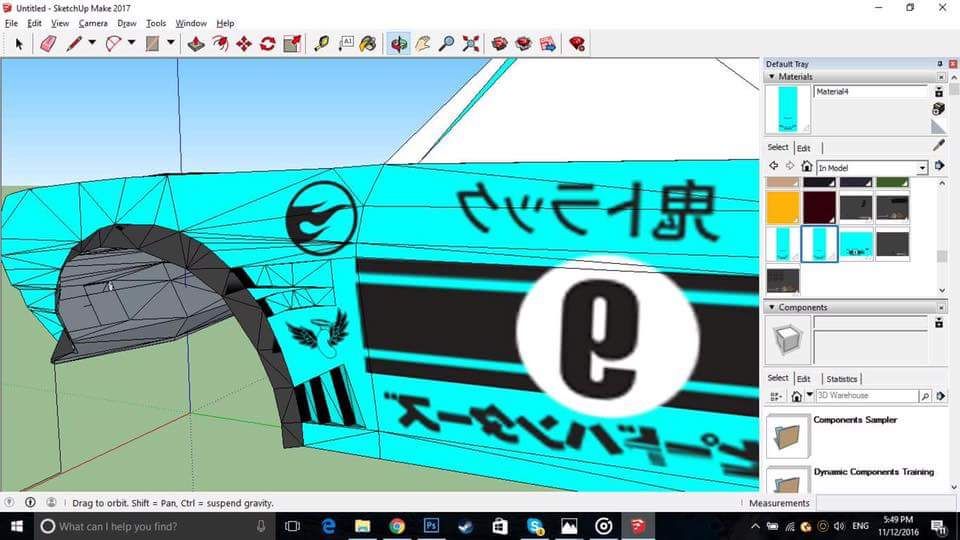Open the Camera menu
960x540 pixels.
(x=93, y=23)
